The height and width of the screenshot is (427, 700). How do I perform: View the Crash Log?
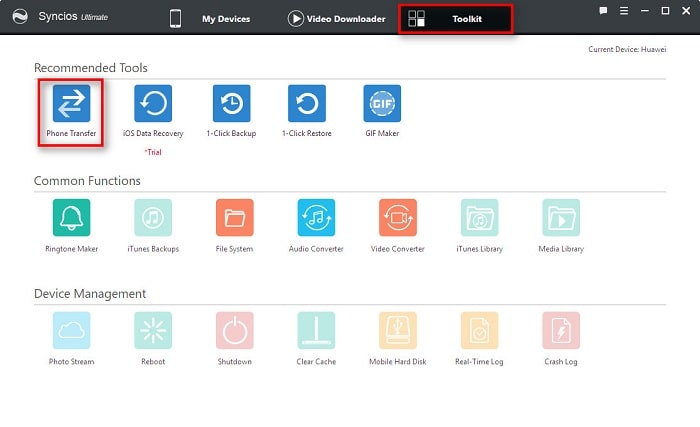[x=561, y=331]
